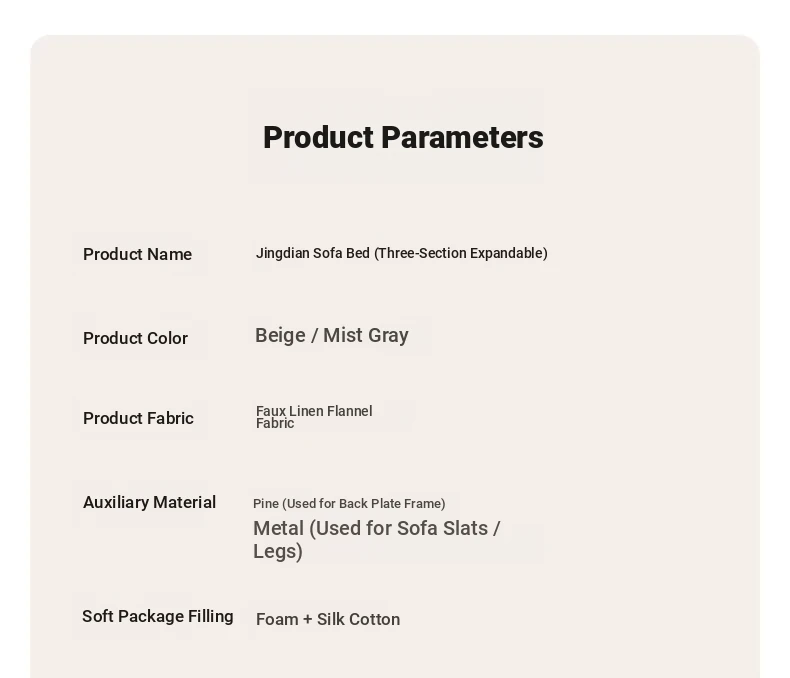Click the word Legs) in the metal description
The height and width of the screenshot is (678, 790).
coord(278,552)
